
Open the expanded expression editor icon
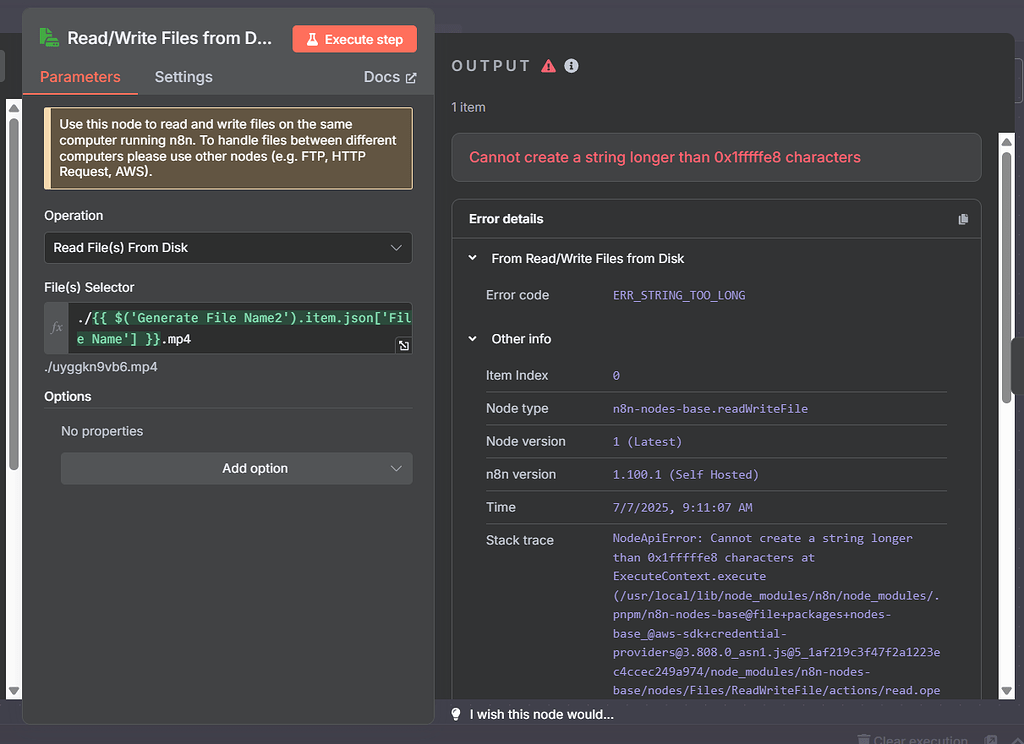point(403,345)
